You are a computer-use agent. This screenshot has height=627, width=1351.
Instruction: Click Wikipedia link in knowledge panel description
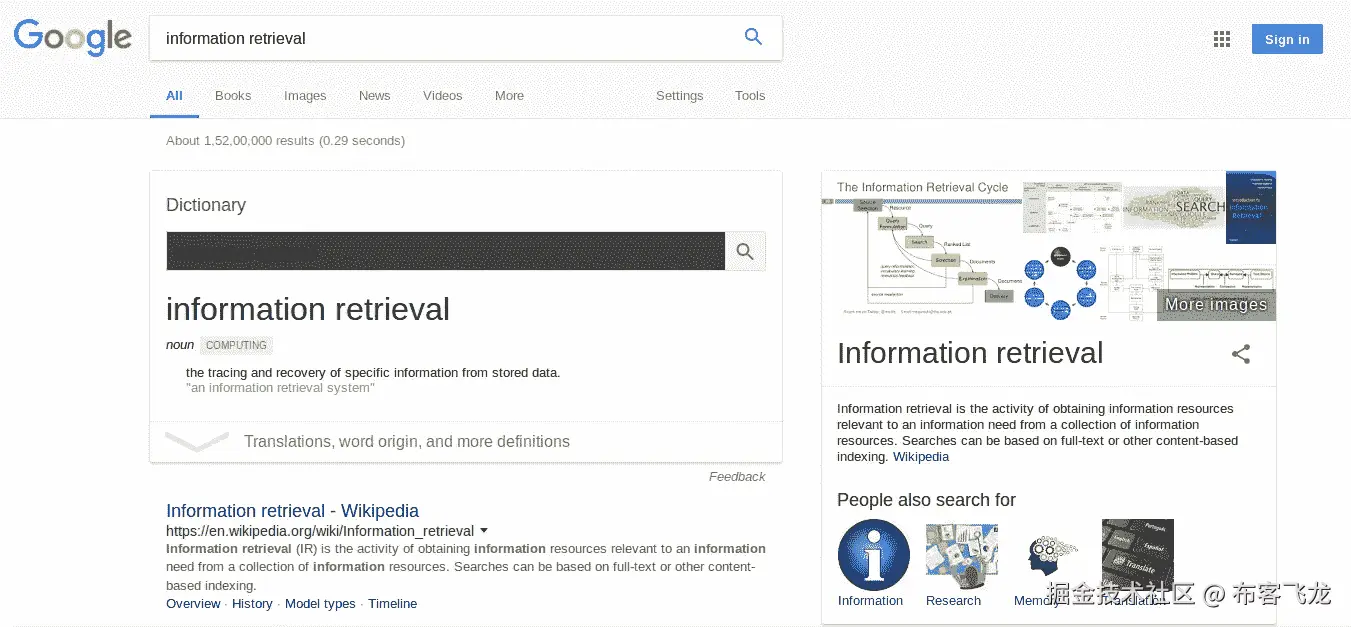pyautogui.click(x=921, y=457)
